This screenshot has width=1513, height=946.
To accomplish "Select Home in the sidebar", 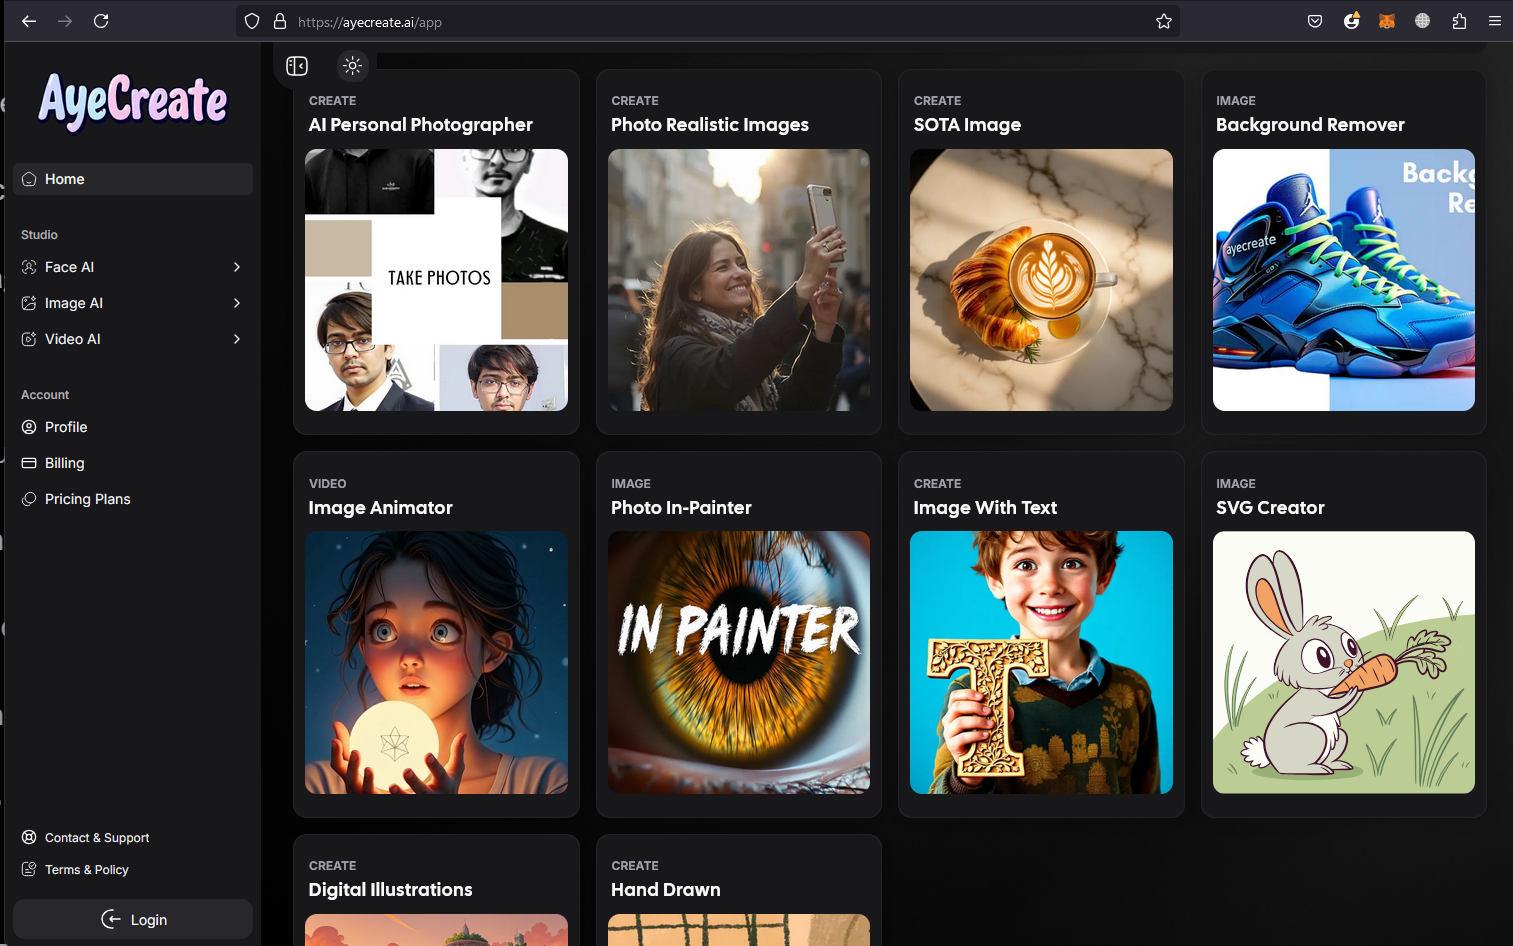I will (x=133, y=179).
